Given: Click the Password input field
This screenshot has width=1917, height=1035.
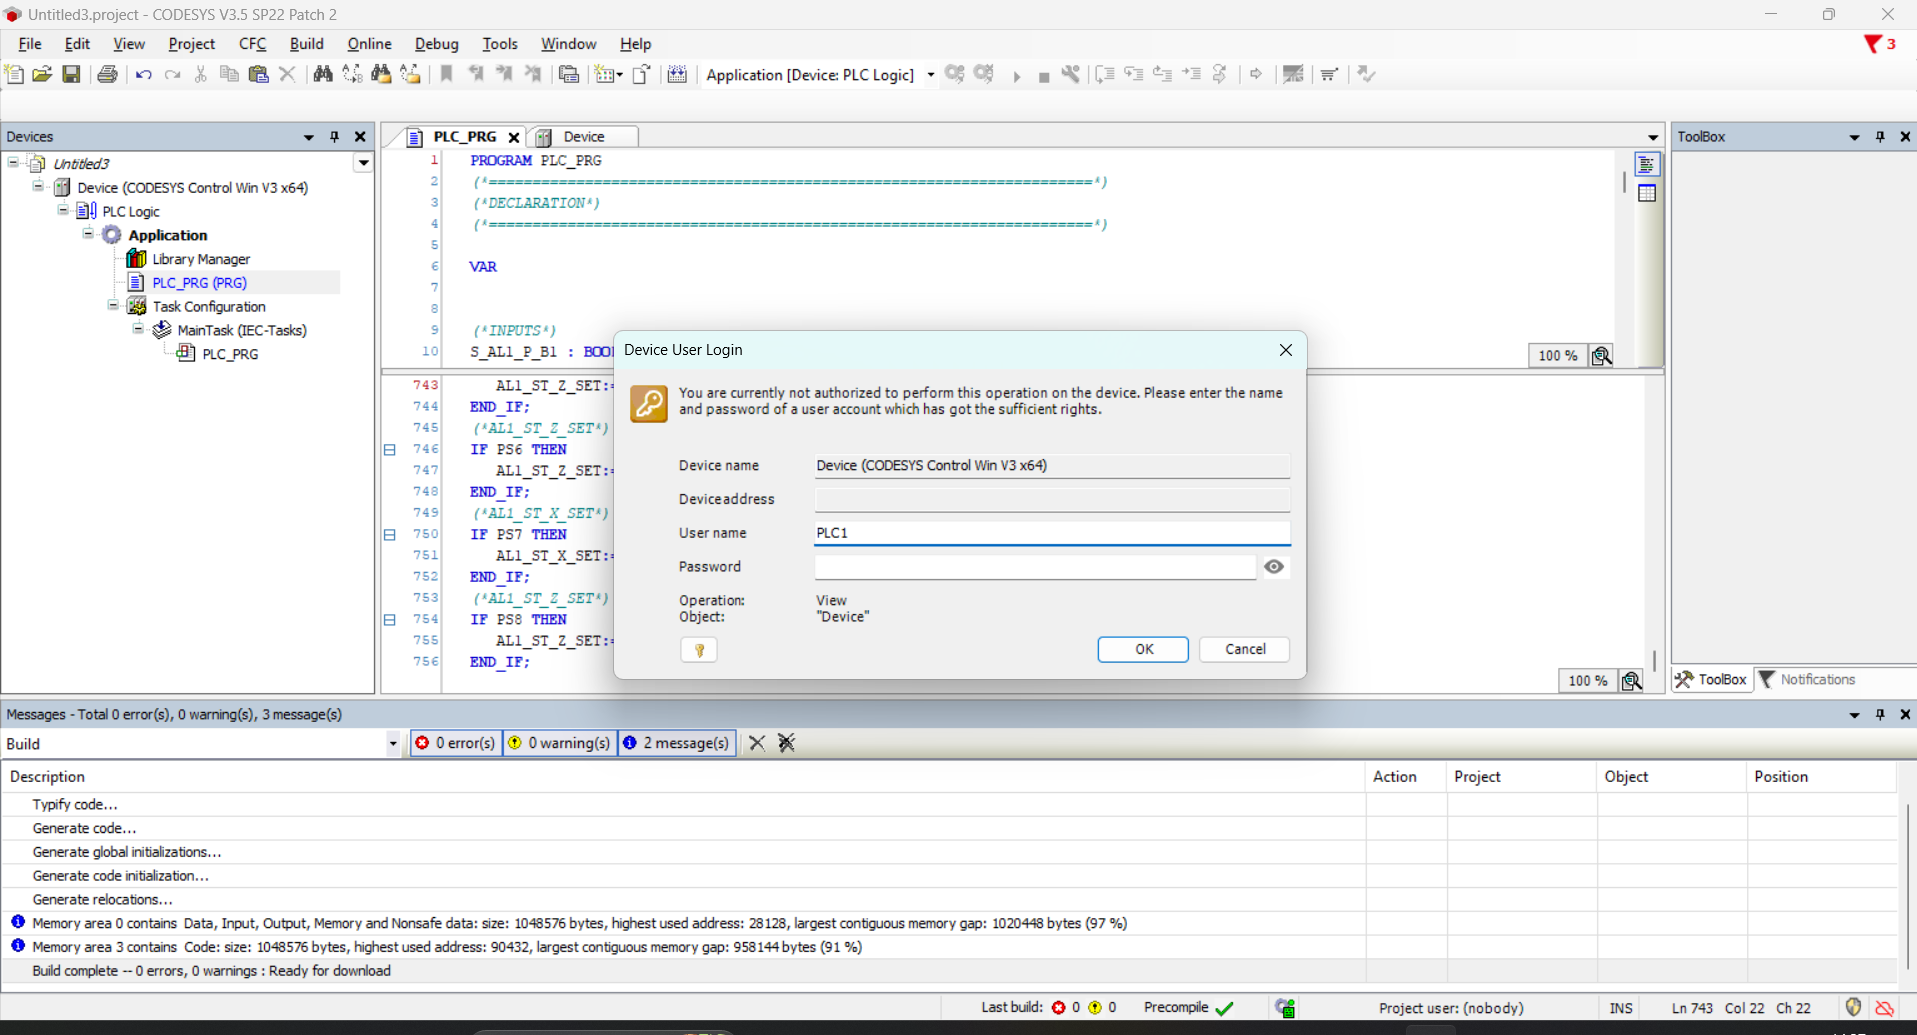Looking at the screenshot, I should (x=1035, y=567).
